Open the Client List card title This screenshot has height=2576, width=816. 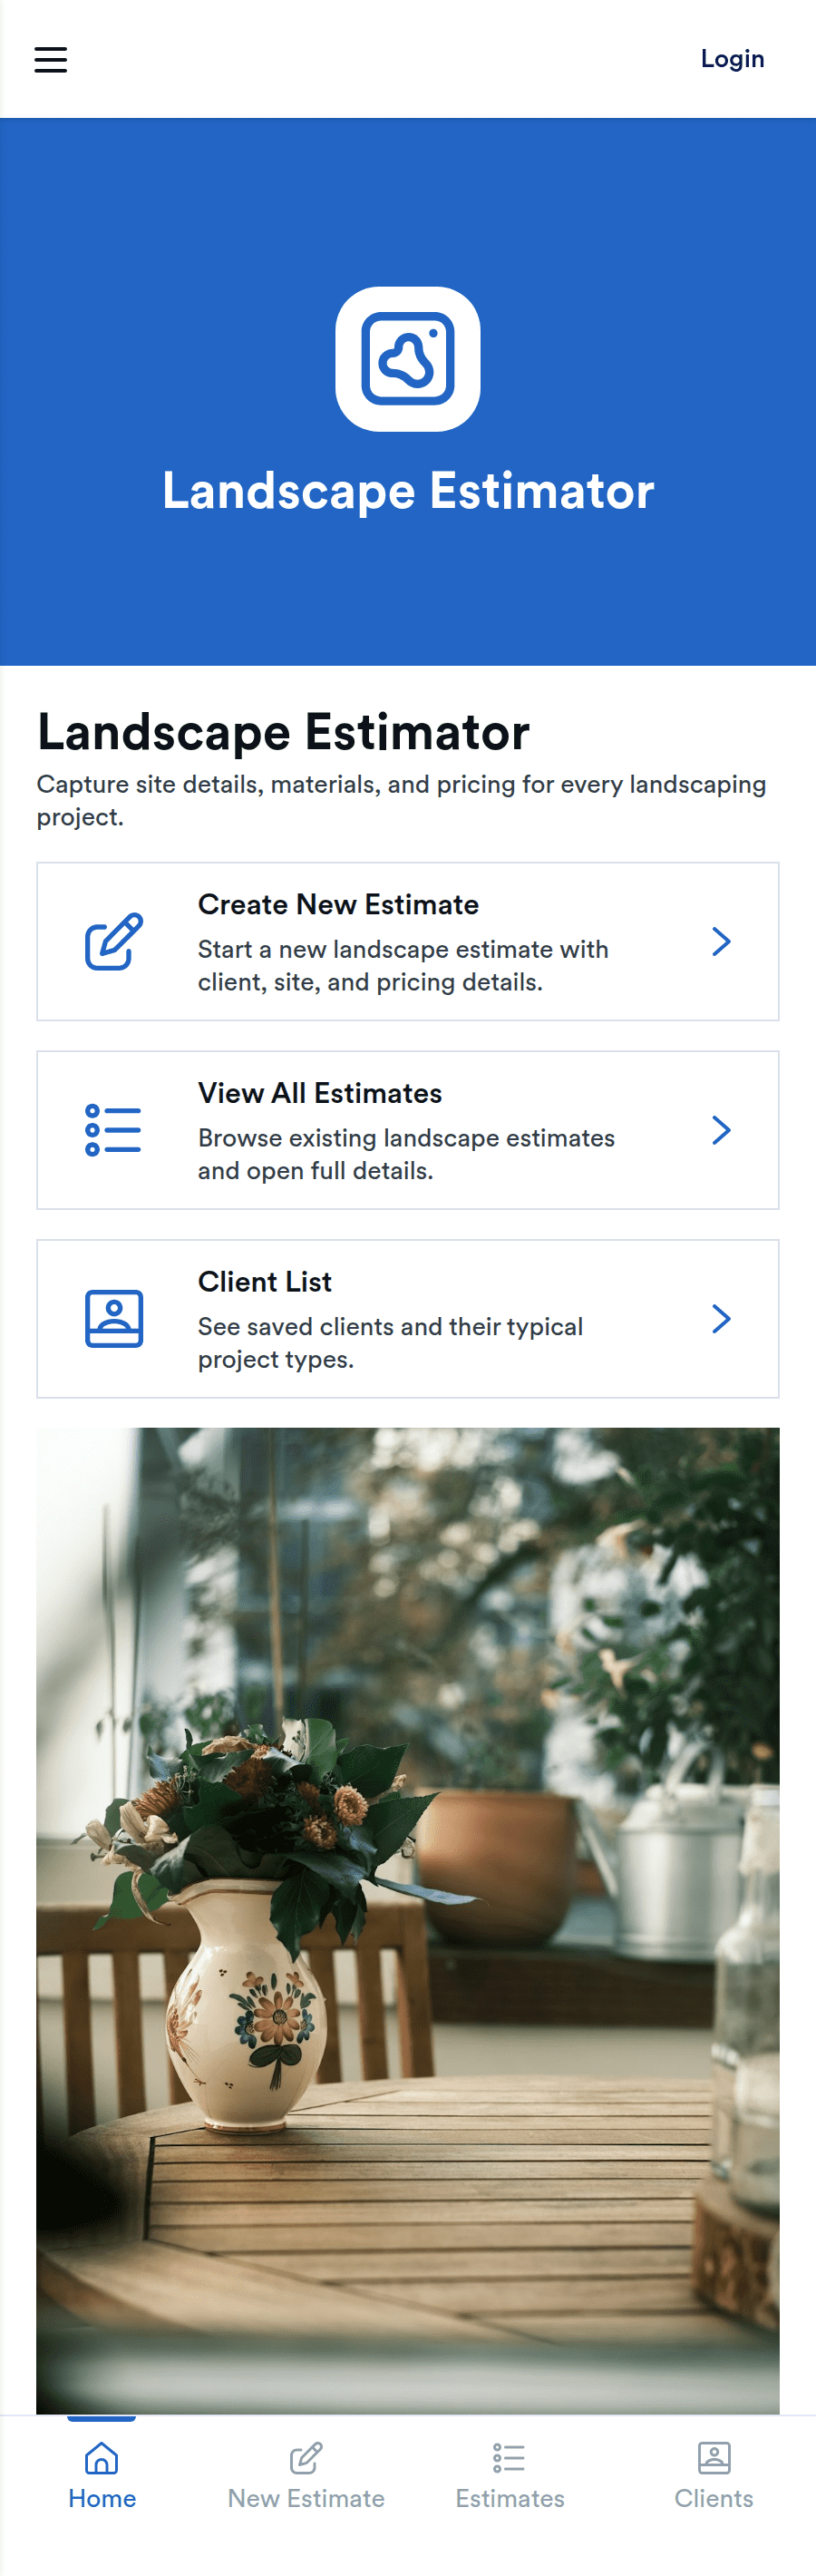[265, 1281]
